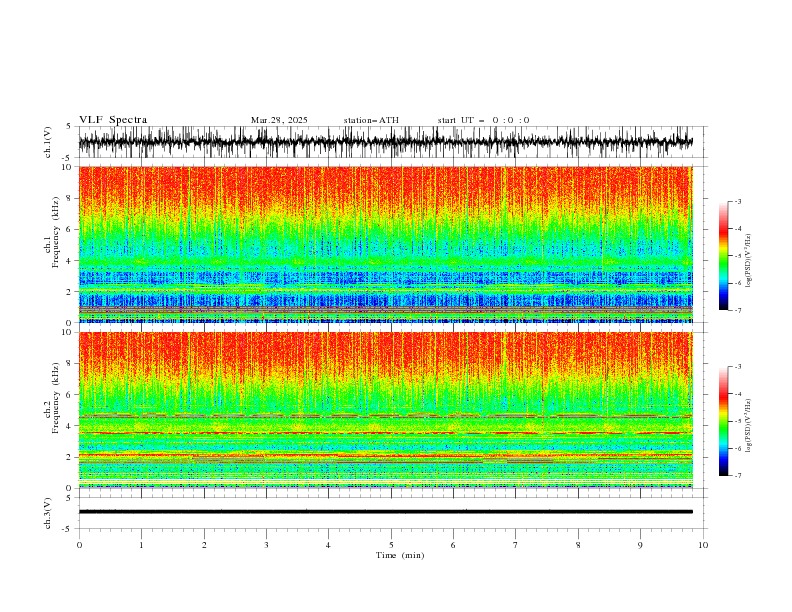Click the date 'Mar.28, 2025'

[279, 120]
